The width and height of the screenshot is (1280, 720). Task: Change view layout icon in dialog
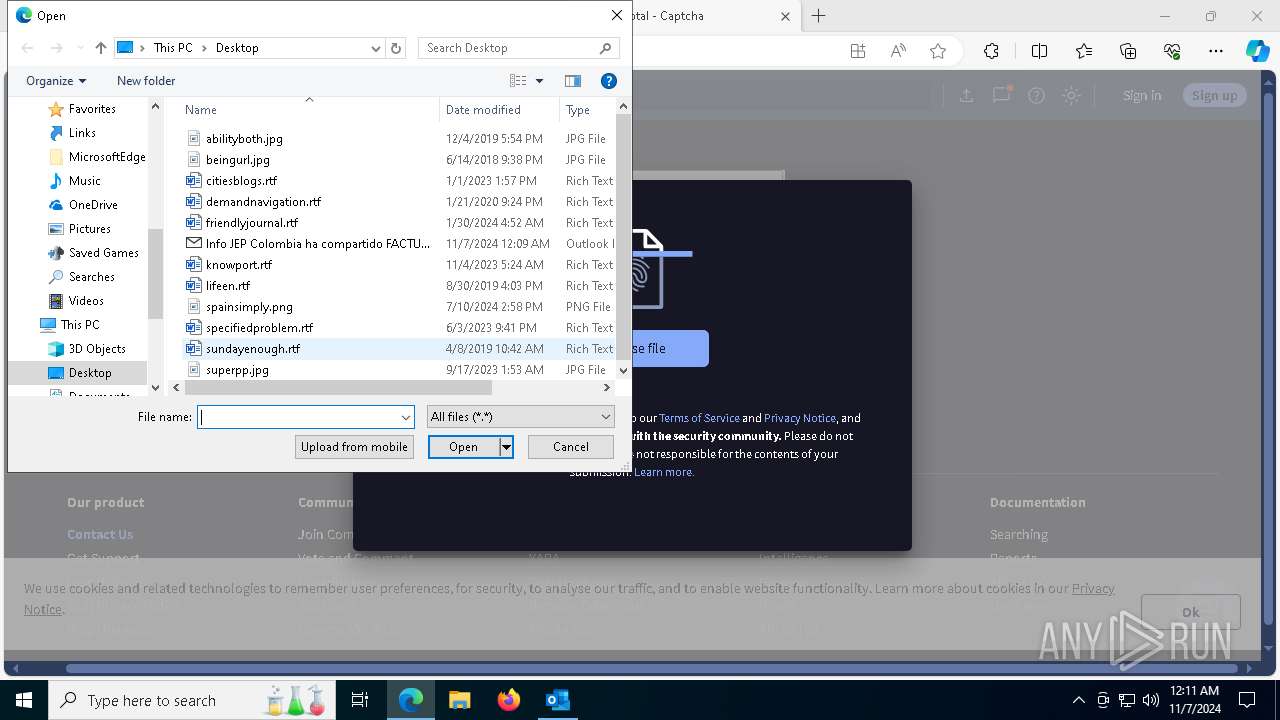(x=518, y=81)
